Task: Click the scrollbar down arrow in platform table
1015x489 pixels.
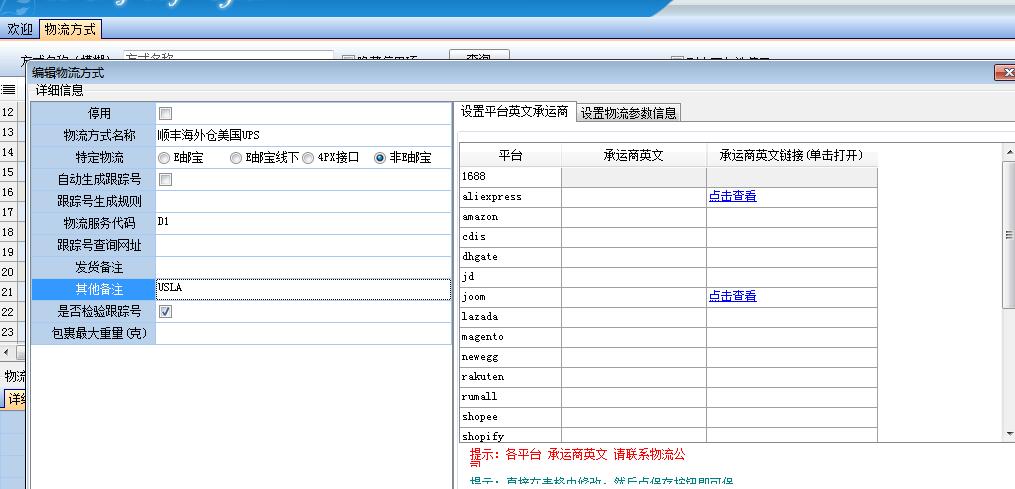Action: (x=1008, y=434)
